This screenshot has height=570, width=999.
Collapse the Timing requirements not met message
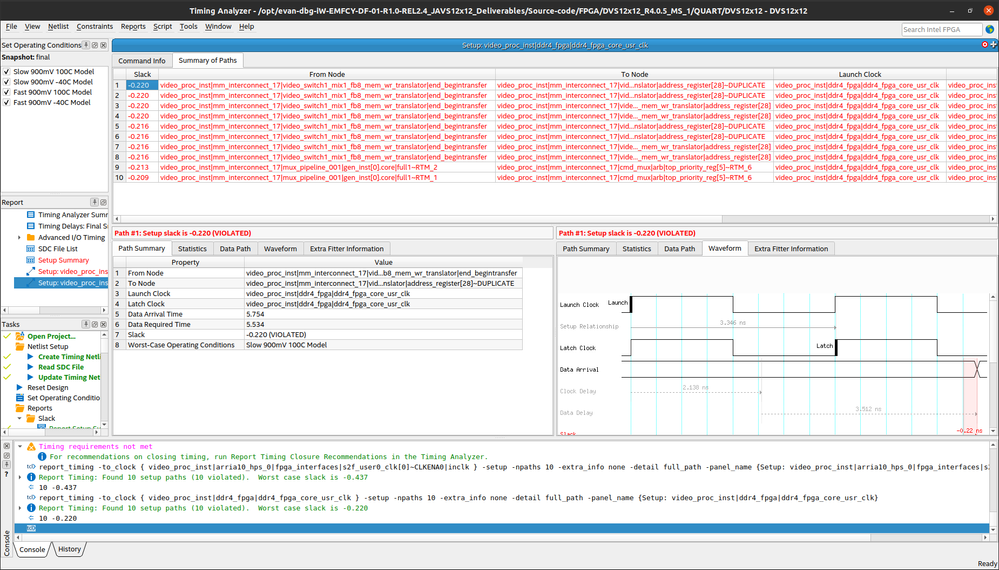(20, 447)
